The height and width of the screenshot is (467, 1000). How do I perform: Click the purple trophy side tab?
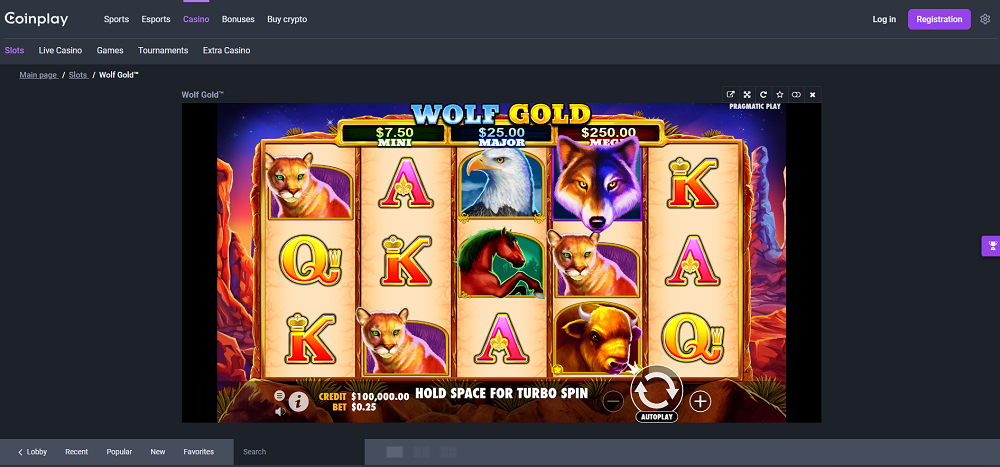[991, 246]
